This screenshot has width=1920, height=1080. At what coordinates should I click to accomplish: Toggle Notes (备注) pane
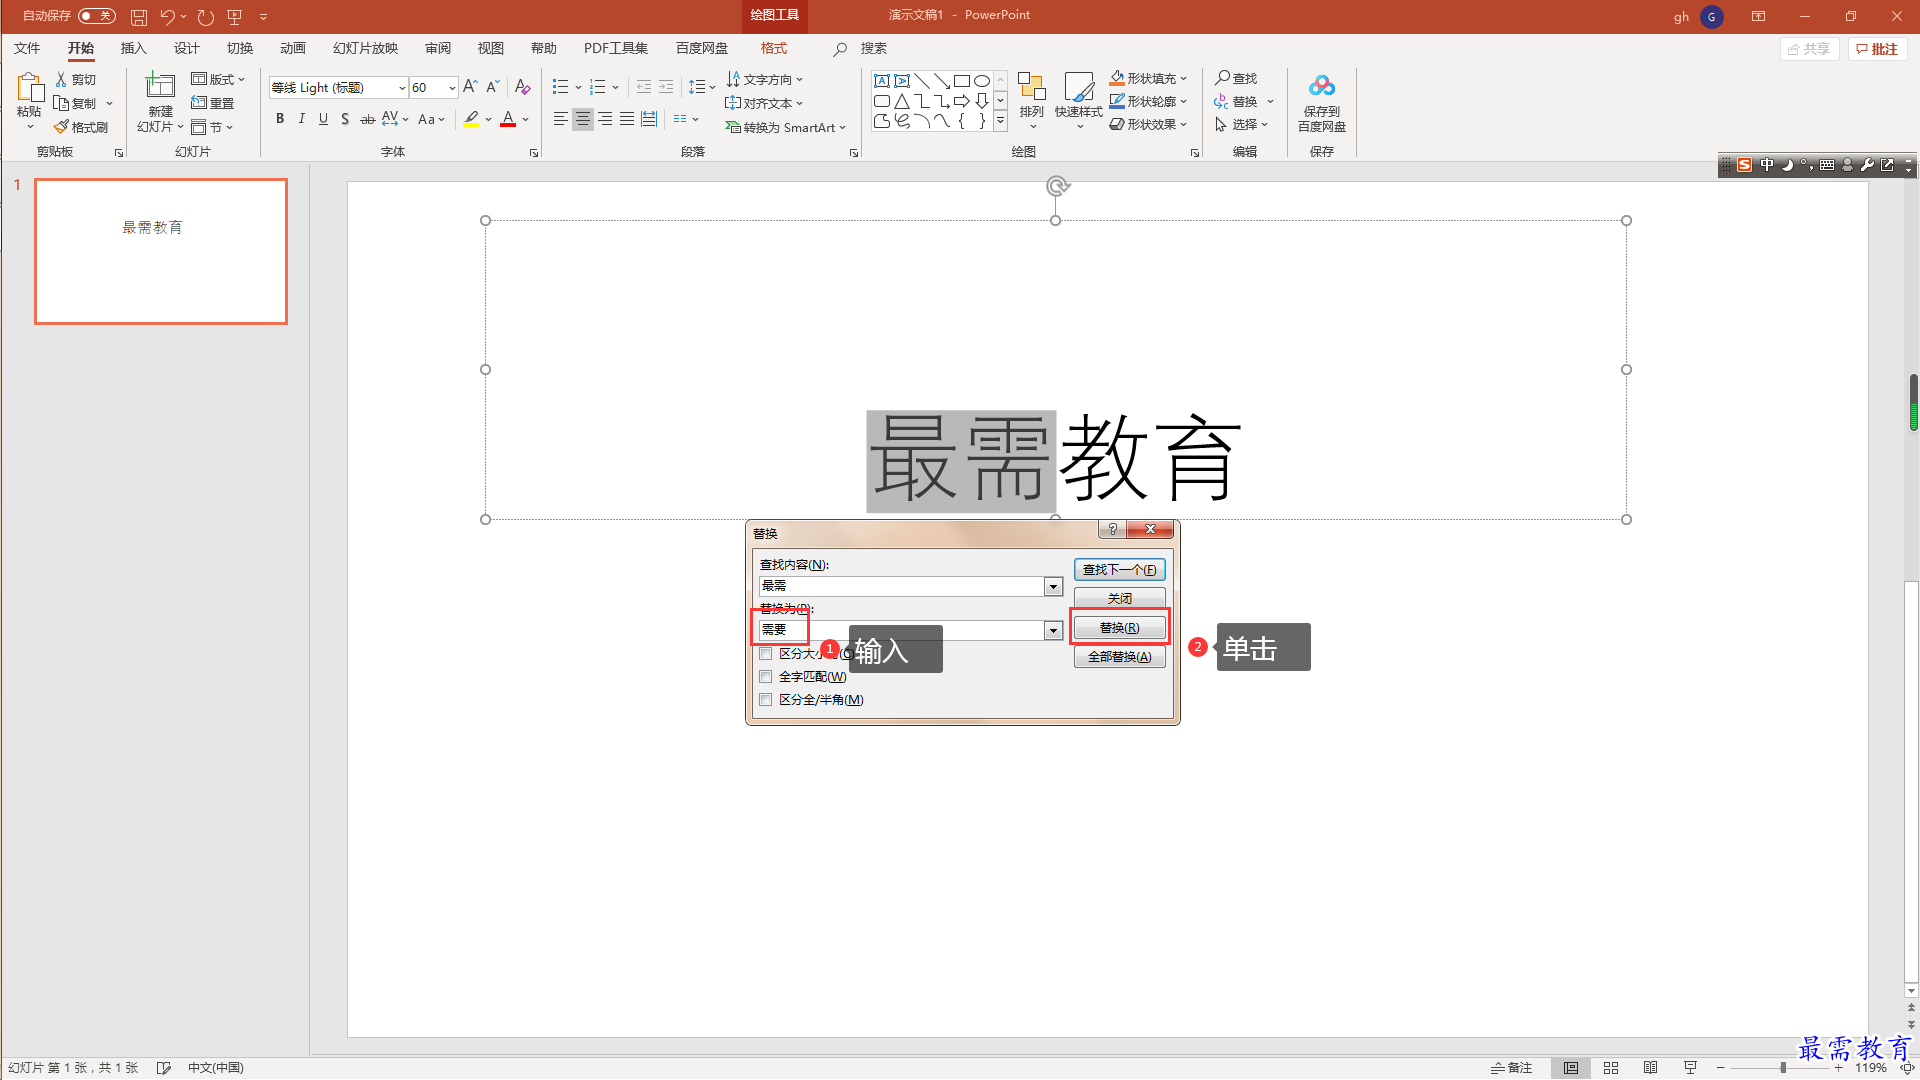tap(1511, 1068)
